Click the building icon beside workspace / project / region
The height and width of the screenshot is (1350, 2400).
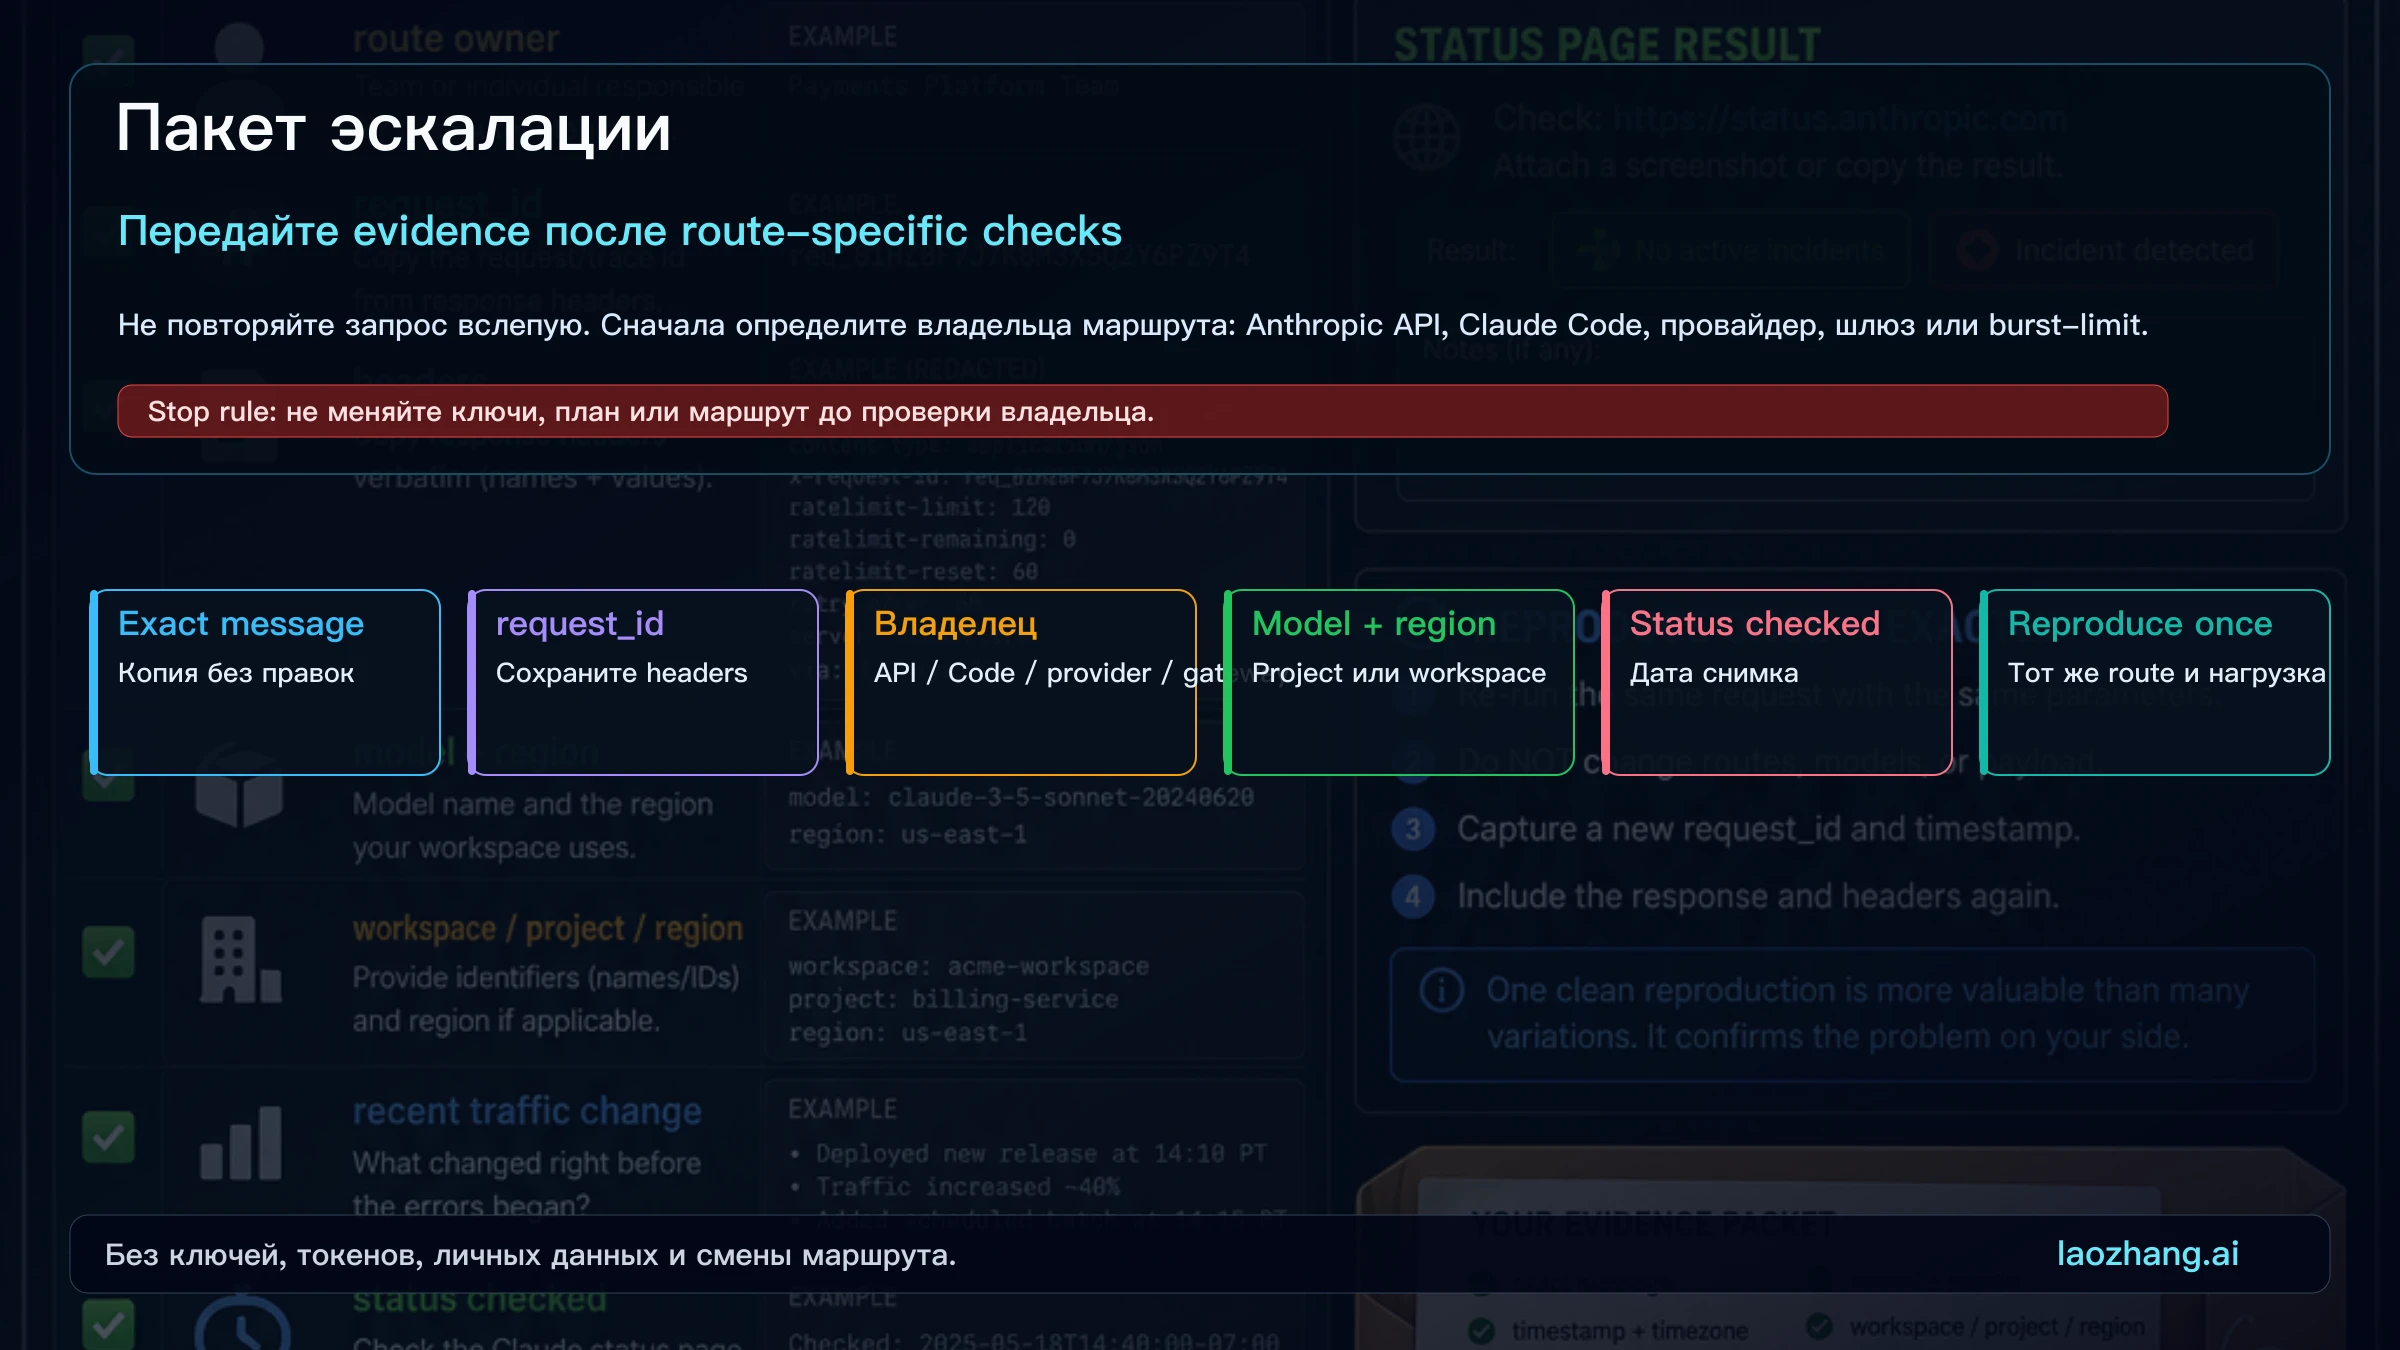pyautogui.click(x=240, y=960)
